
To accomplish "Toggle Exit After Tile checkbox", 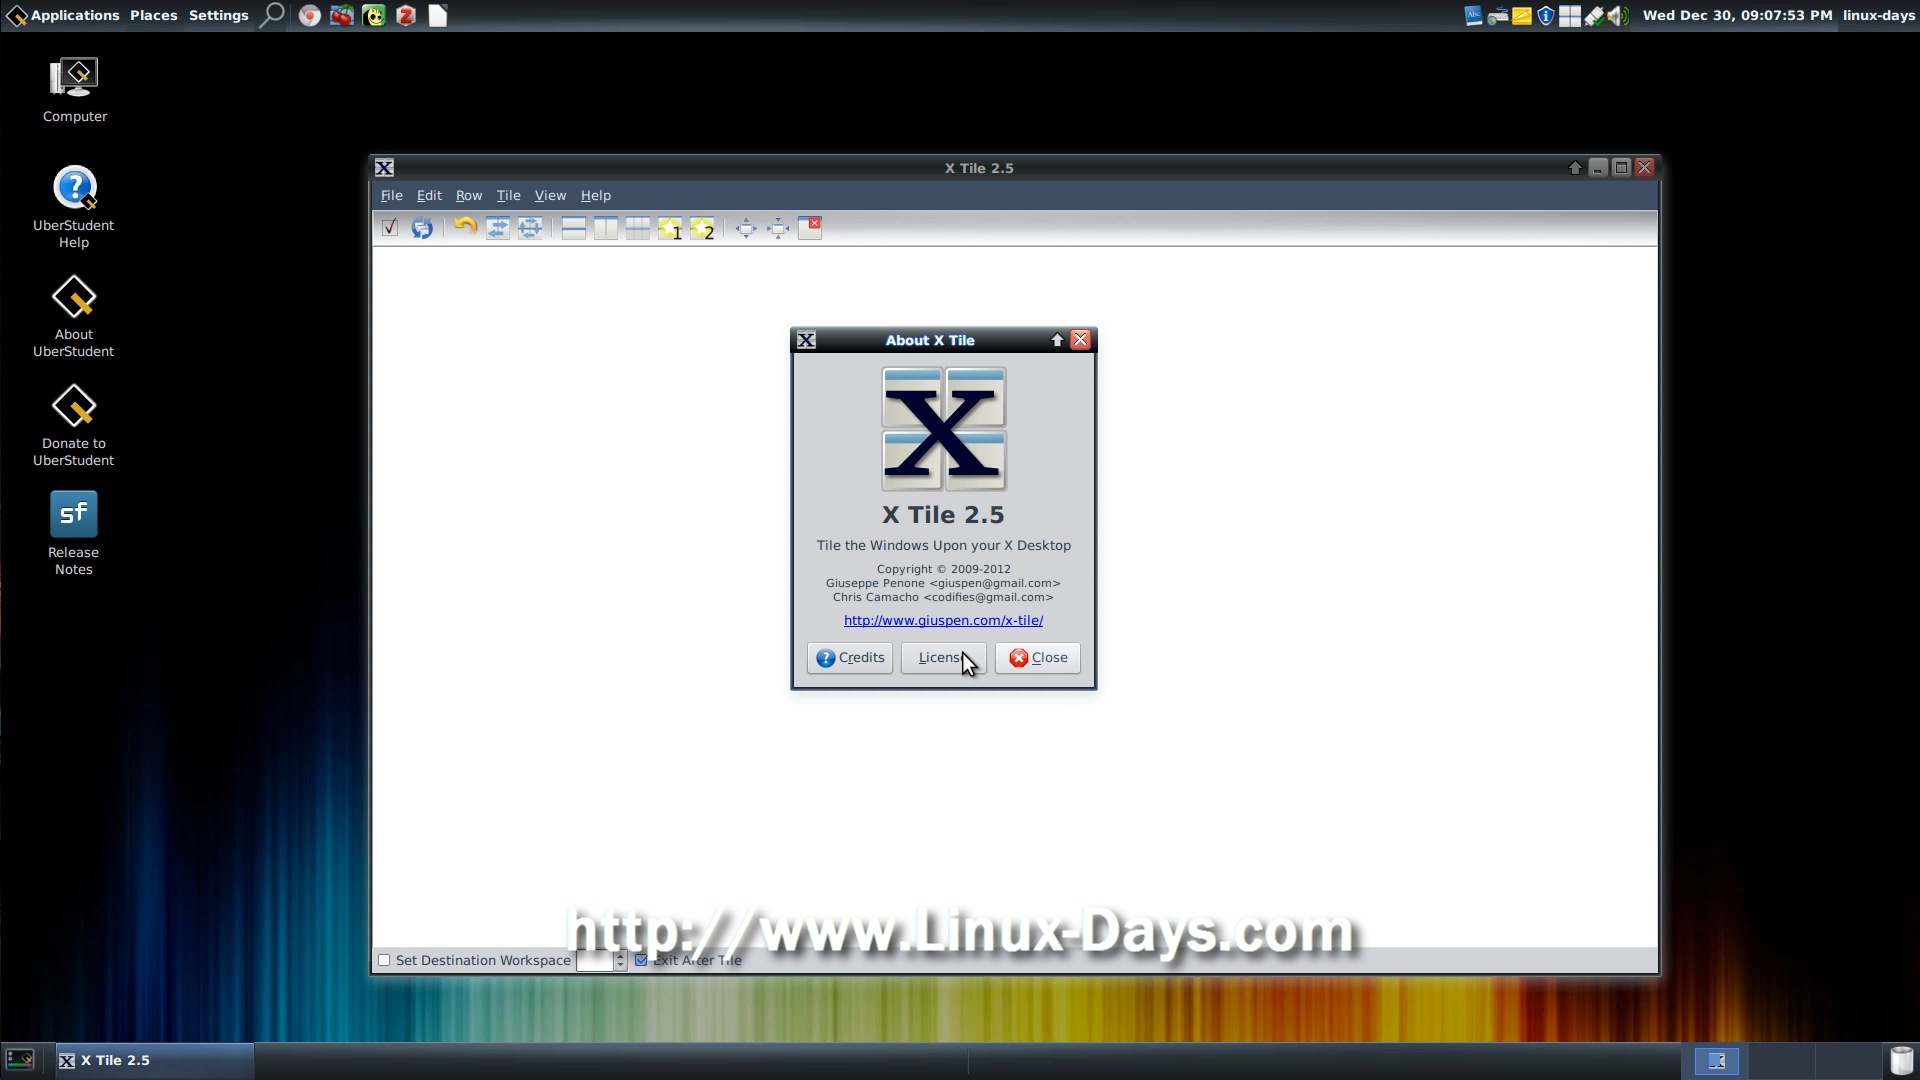I will point(641,960).
